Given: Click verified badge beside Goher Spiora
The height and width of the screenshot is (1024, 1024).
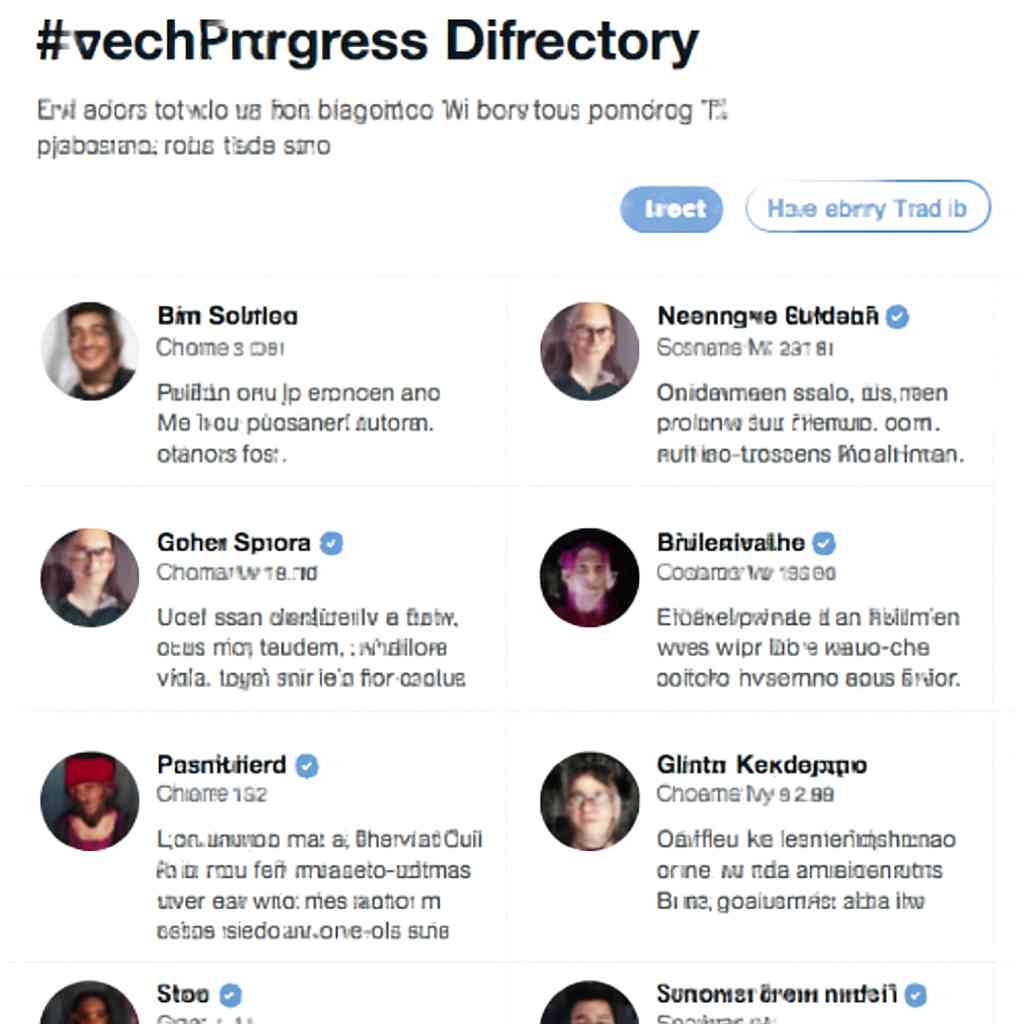Looking at the screenshot, I should 331,543.
